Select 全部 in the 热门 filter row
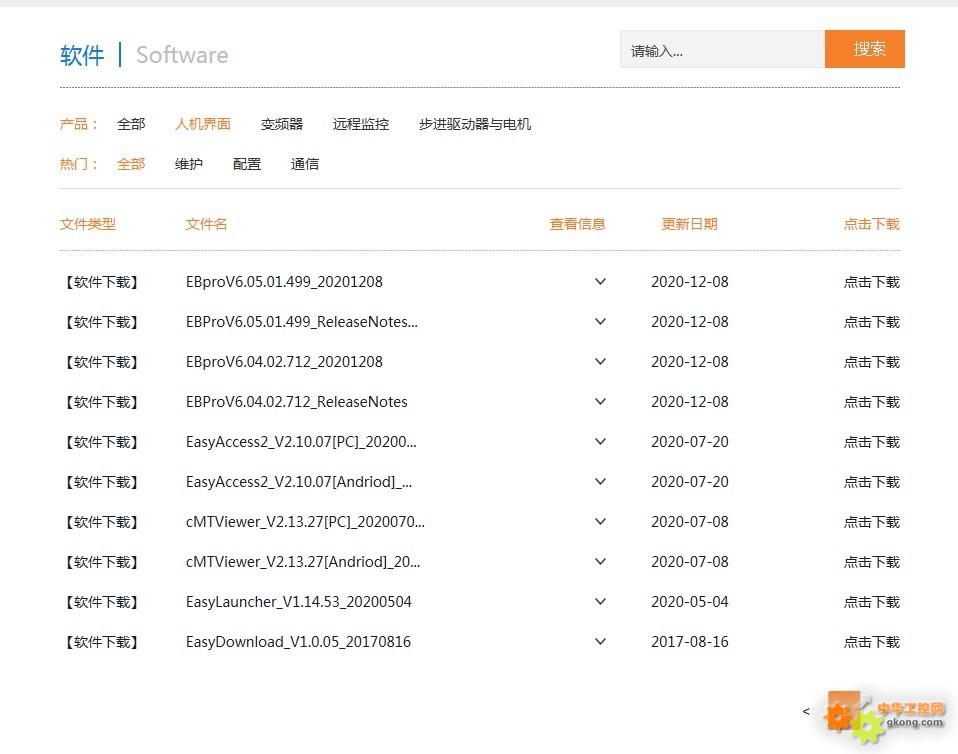Image resolution: width=958 pixels, height=754 pixels. [131, 164]
